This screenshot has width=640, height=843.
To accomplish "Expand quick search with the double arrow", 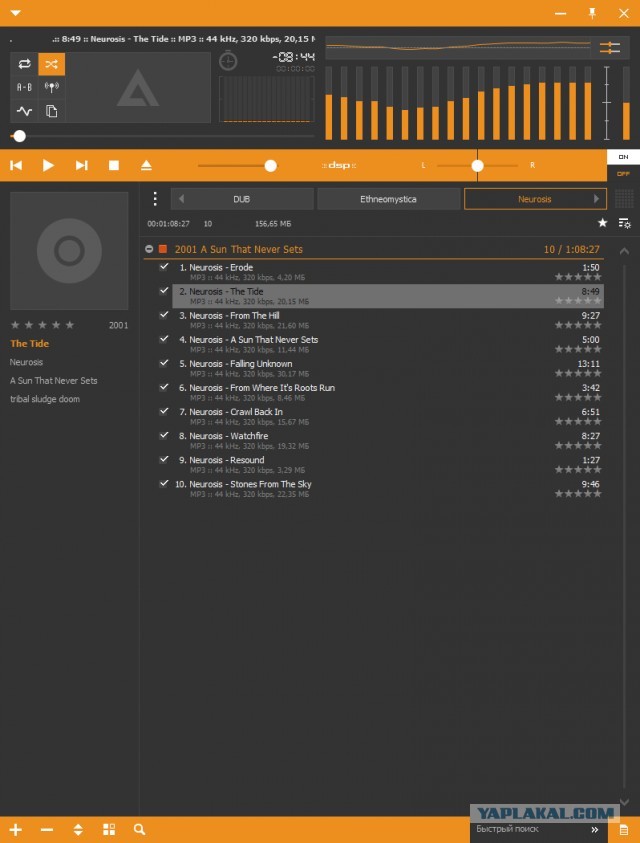I will point(595,830).
